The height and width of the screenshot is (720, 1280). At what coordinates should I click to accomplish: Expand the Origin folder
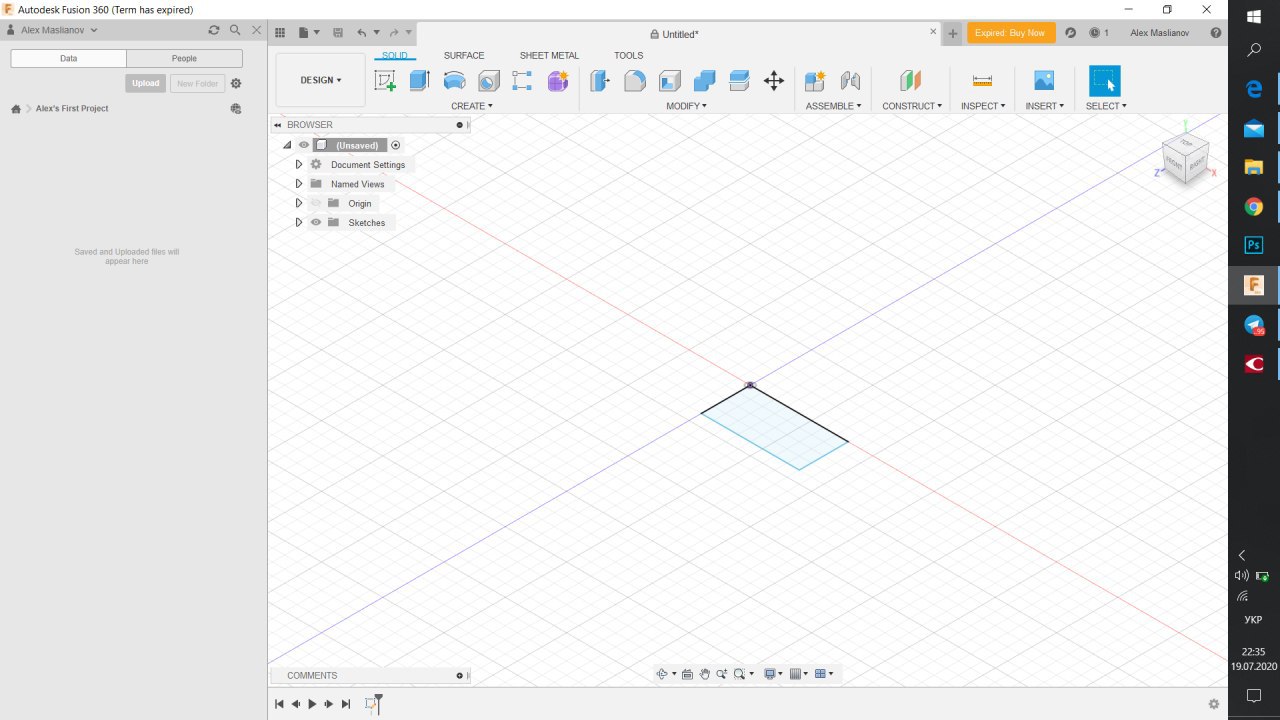298,203
